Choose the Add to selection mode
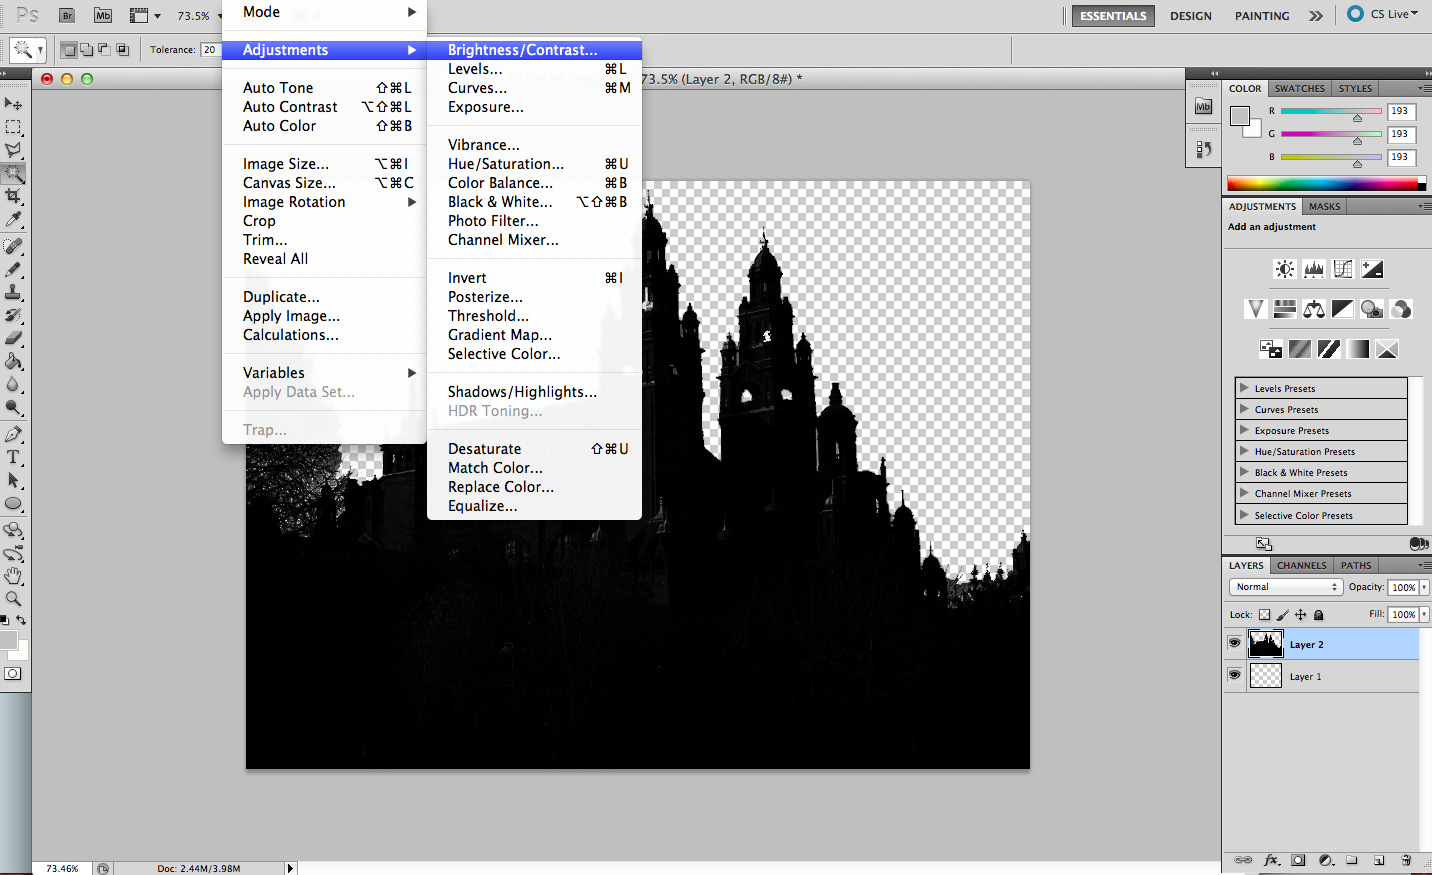Viewport: 1432px width, 875px height. 87,49
